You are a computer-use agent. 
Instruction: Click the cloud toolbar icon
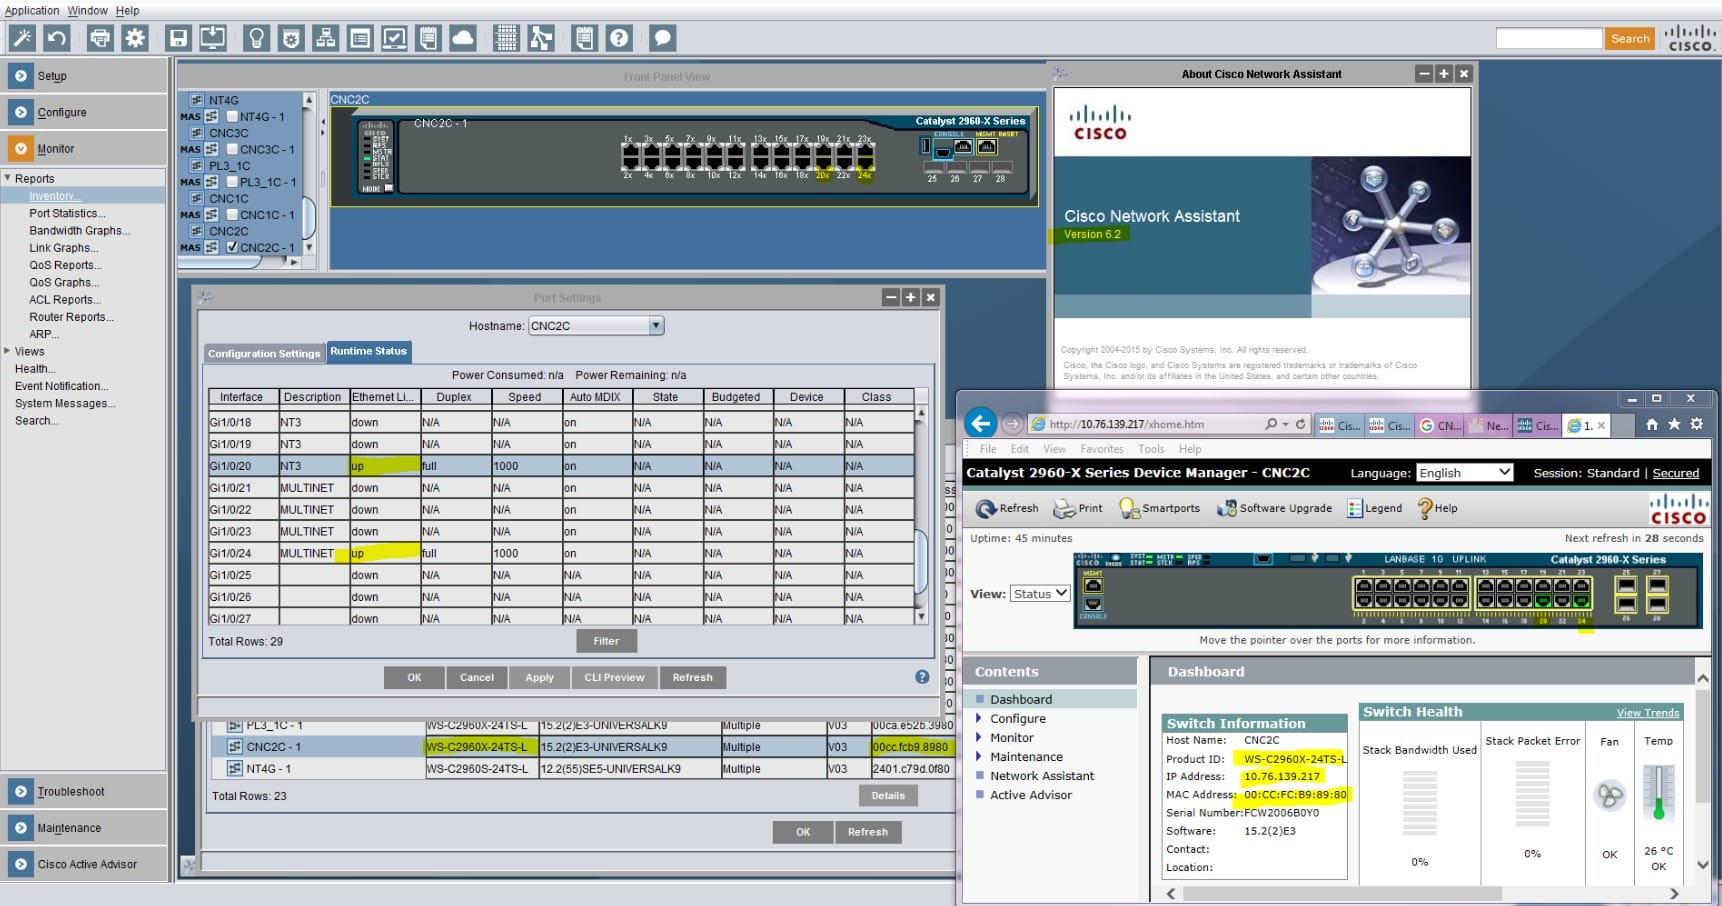click(x=463, y=38)
